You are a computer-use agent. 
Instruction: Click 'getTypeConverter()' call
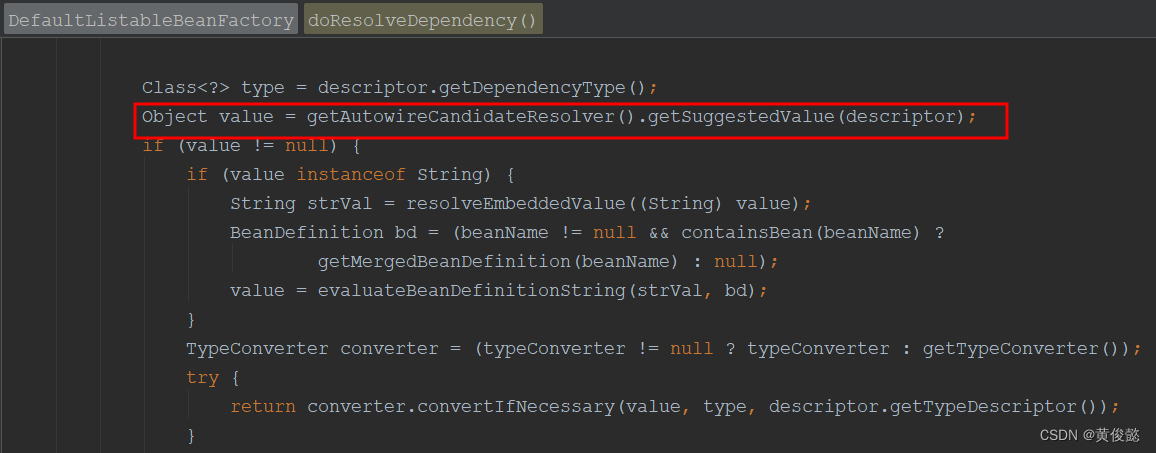(1021, 349)
